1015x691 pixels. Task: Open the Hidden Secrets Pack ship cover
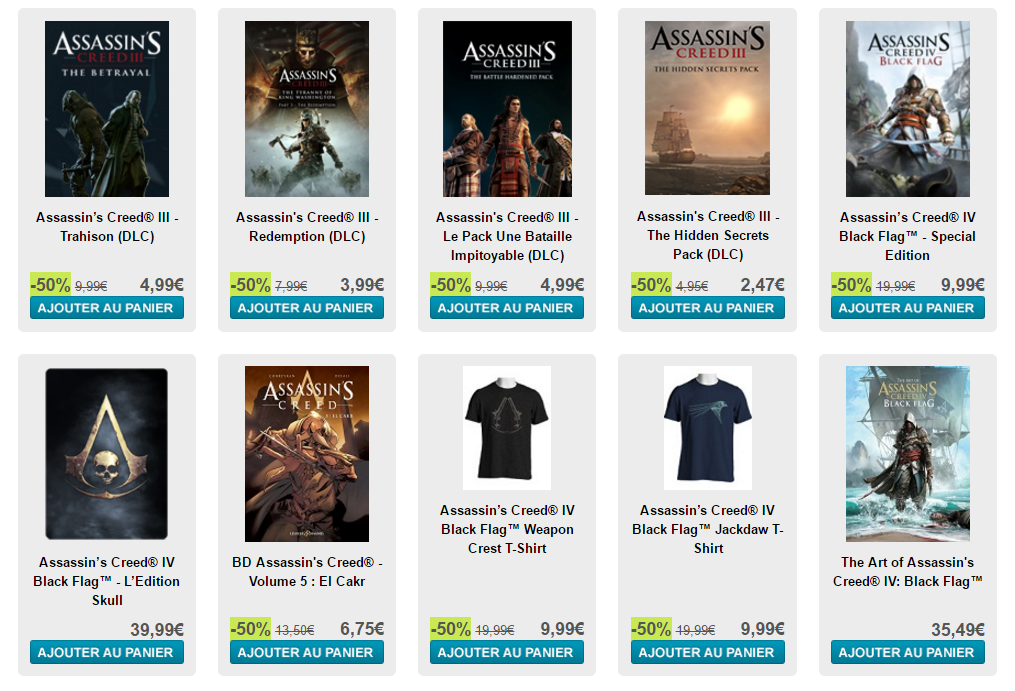708,108
